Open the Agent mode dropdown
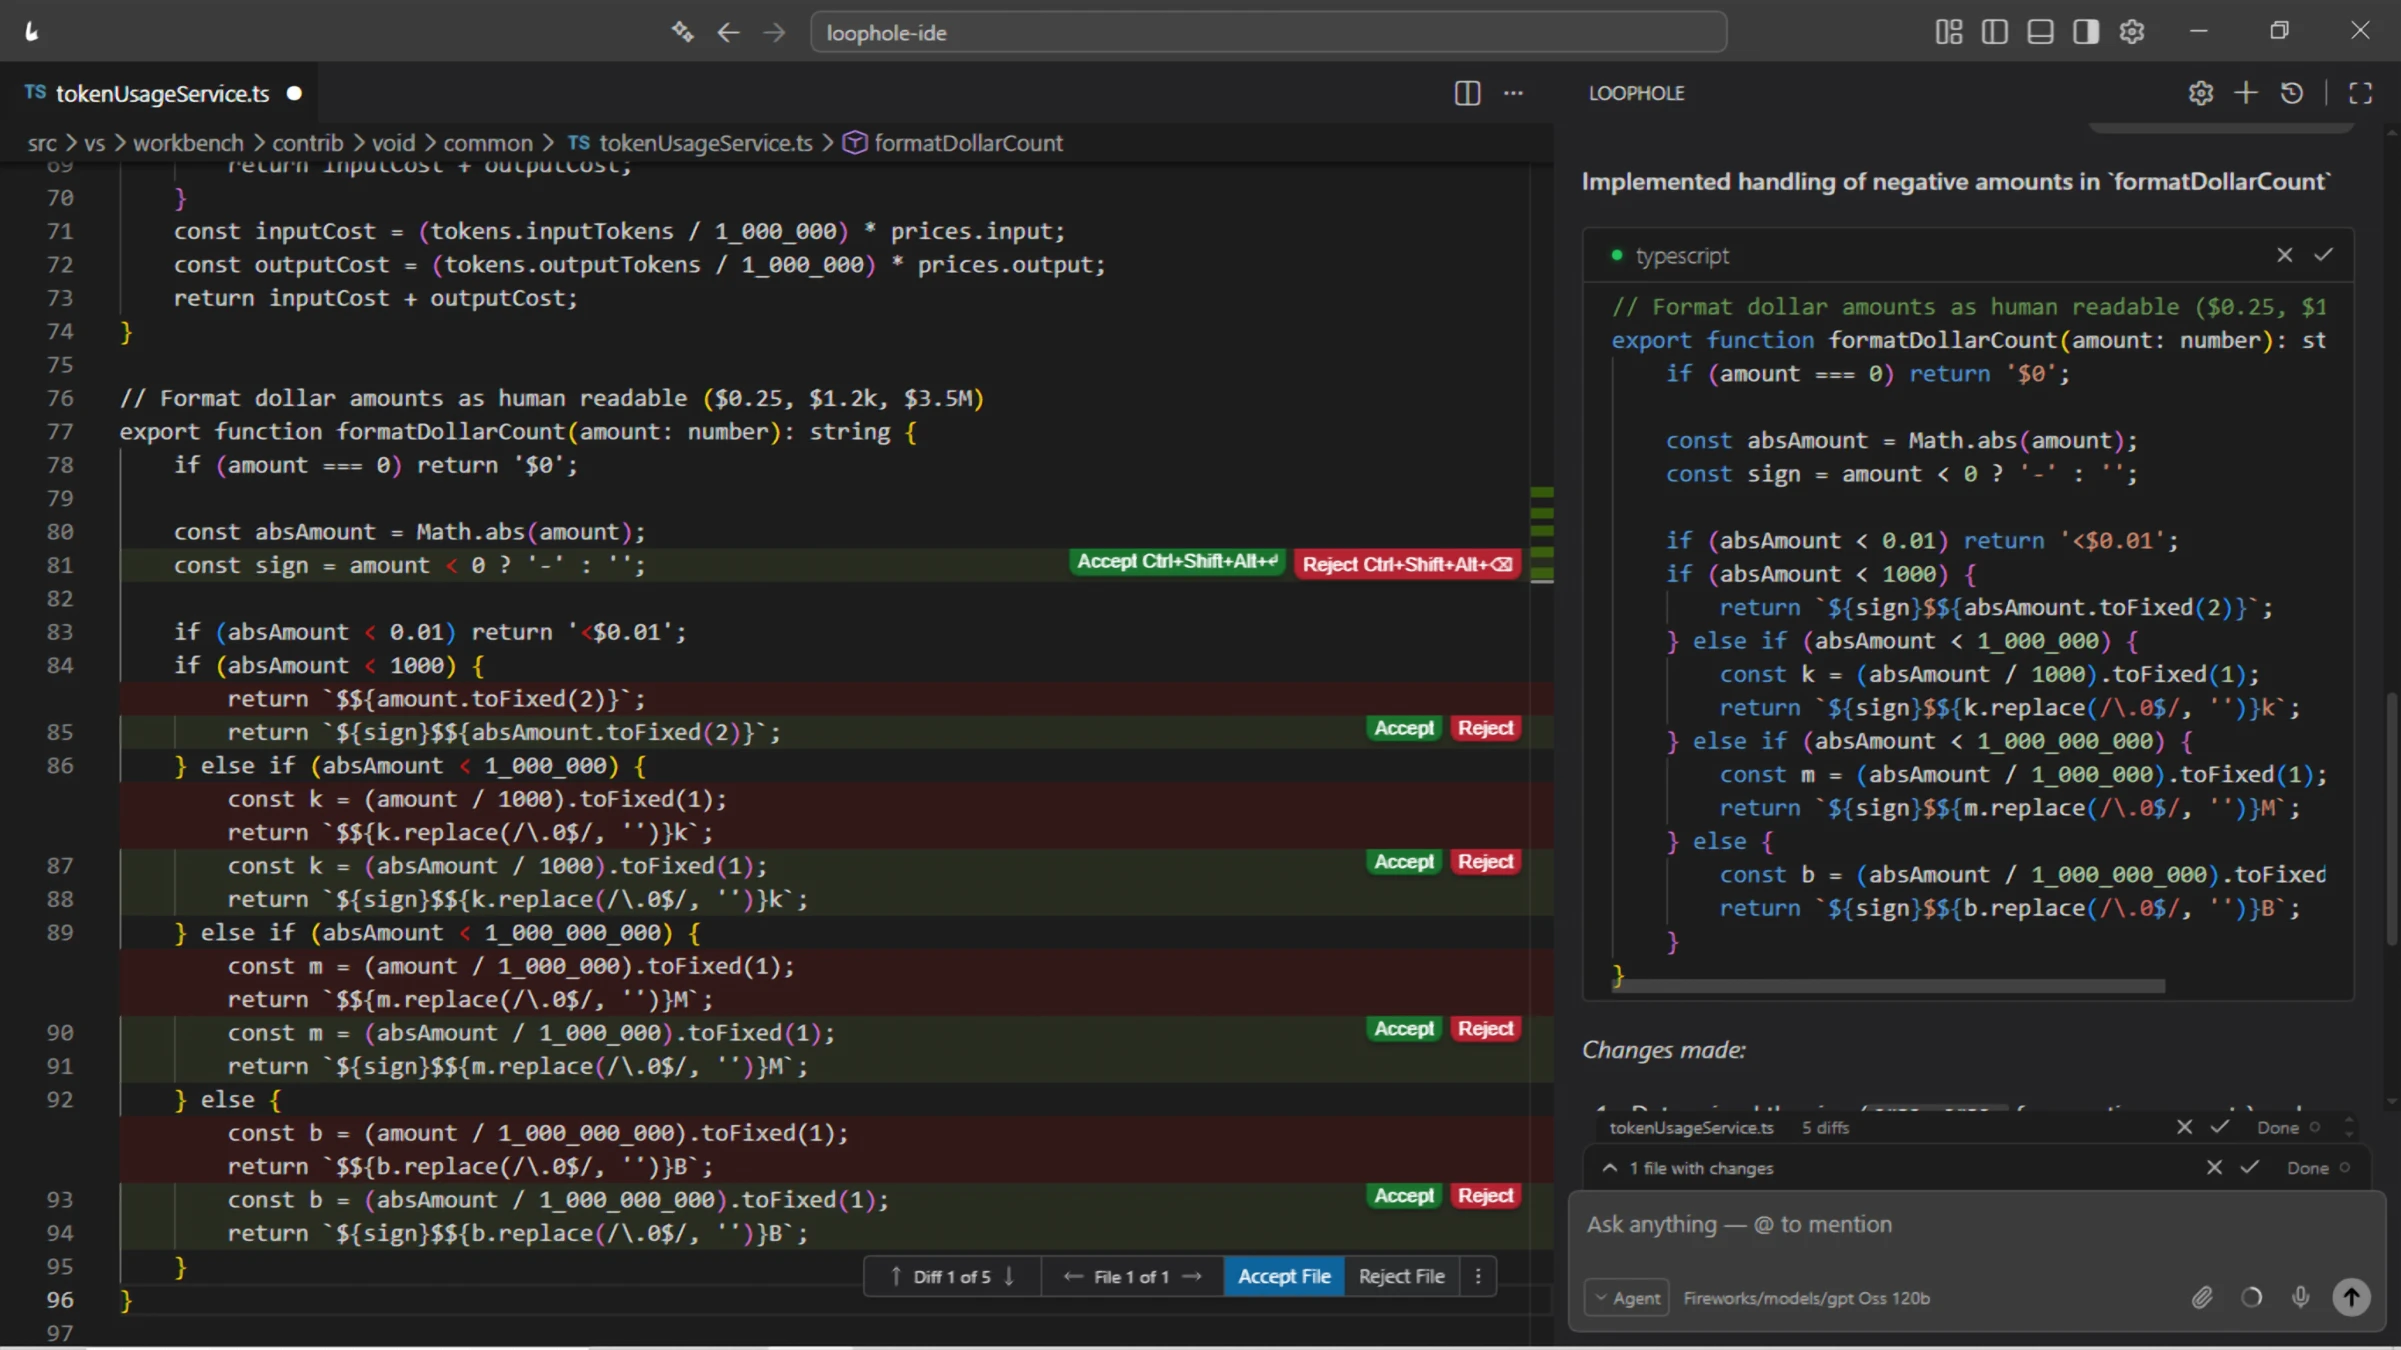 pyautogui.click(x=1627, y=1298)
